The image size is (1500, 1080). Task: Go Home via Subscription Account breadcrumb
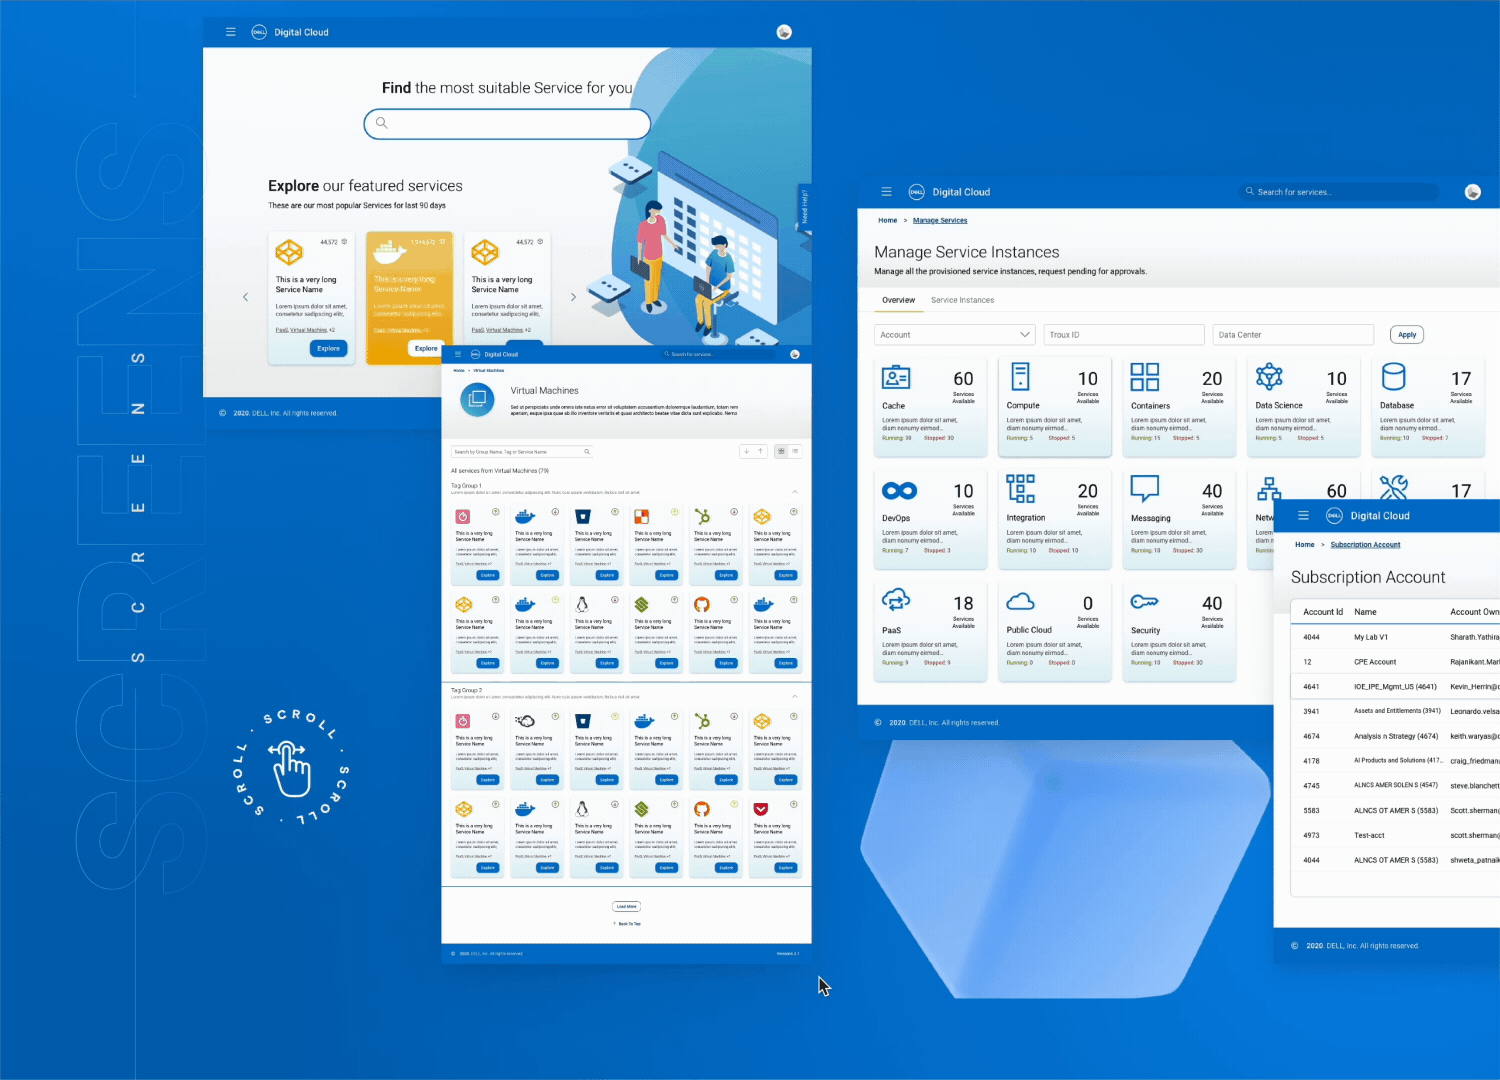click(1305, 545)
